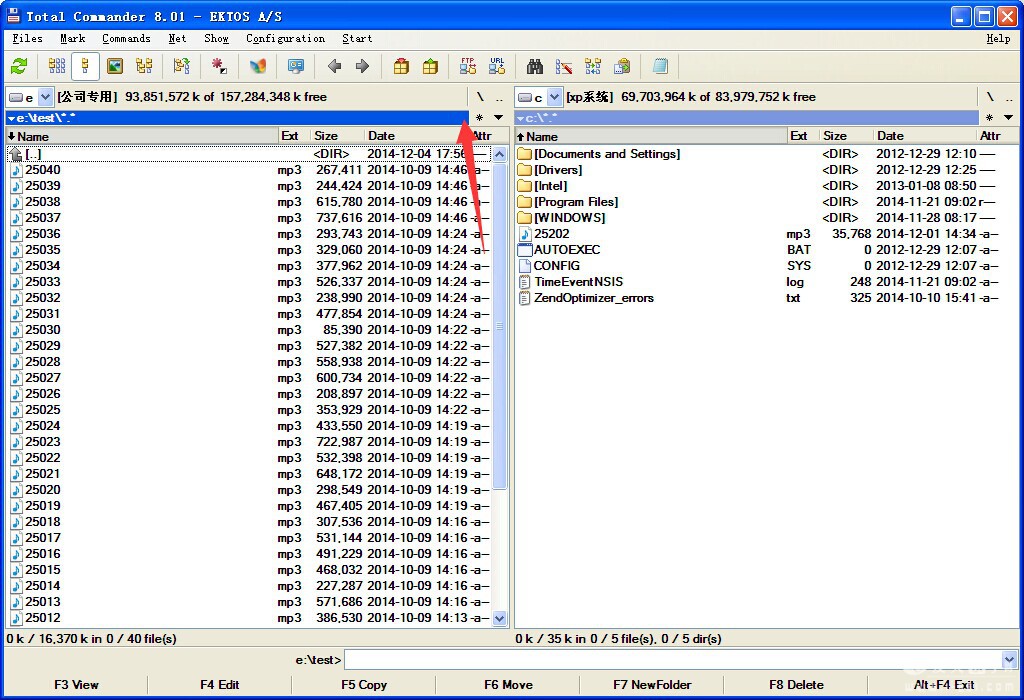Click the F3 View button
Image resolution: width=1024 pixels, height=700 pixels.
coord(76,685)
